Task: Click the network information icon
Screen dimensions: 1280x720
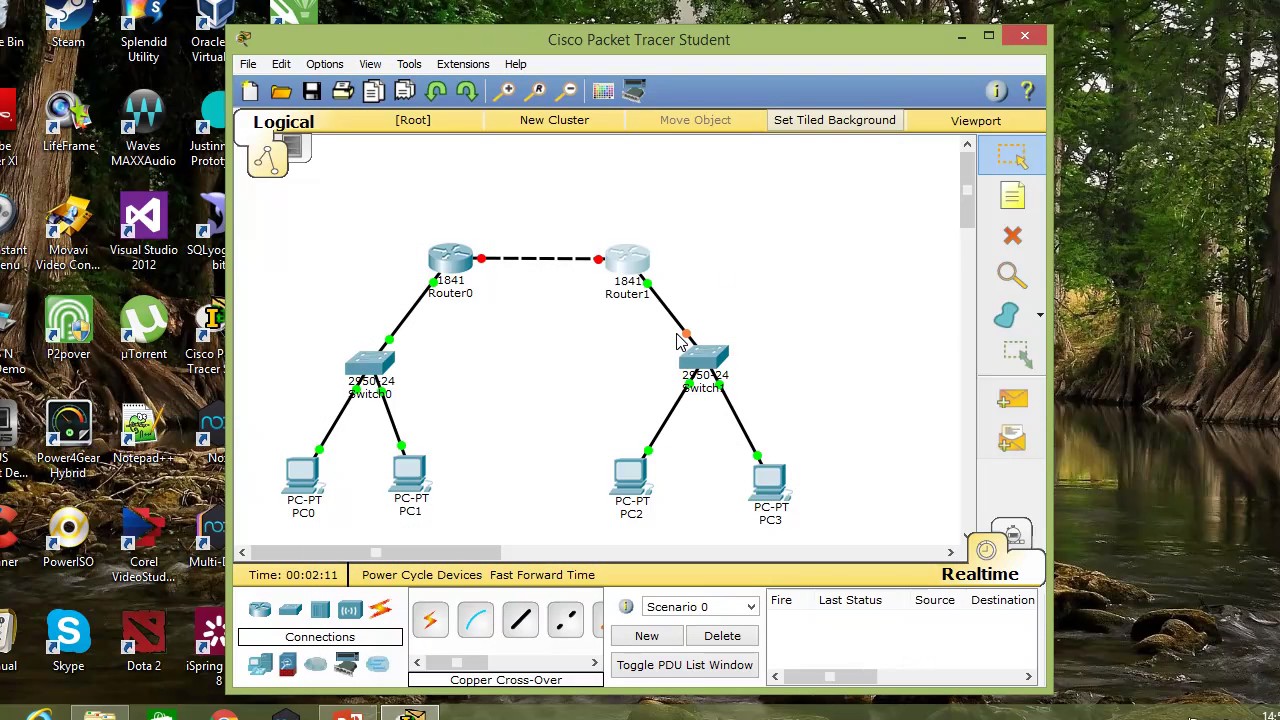Action: pos(996,92)
